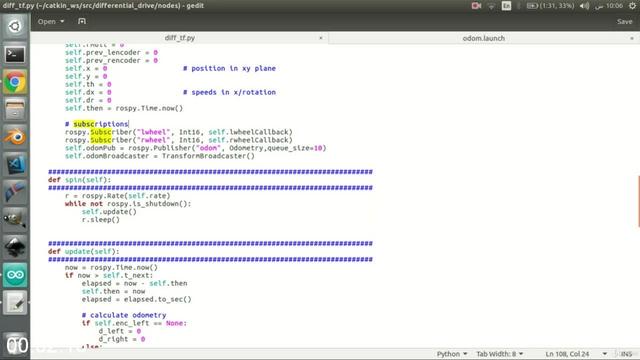This screenshot has height=360, width=640.
Task: Click the gedit window title text
Action: coord(103,6)
